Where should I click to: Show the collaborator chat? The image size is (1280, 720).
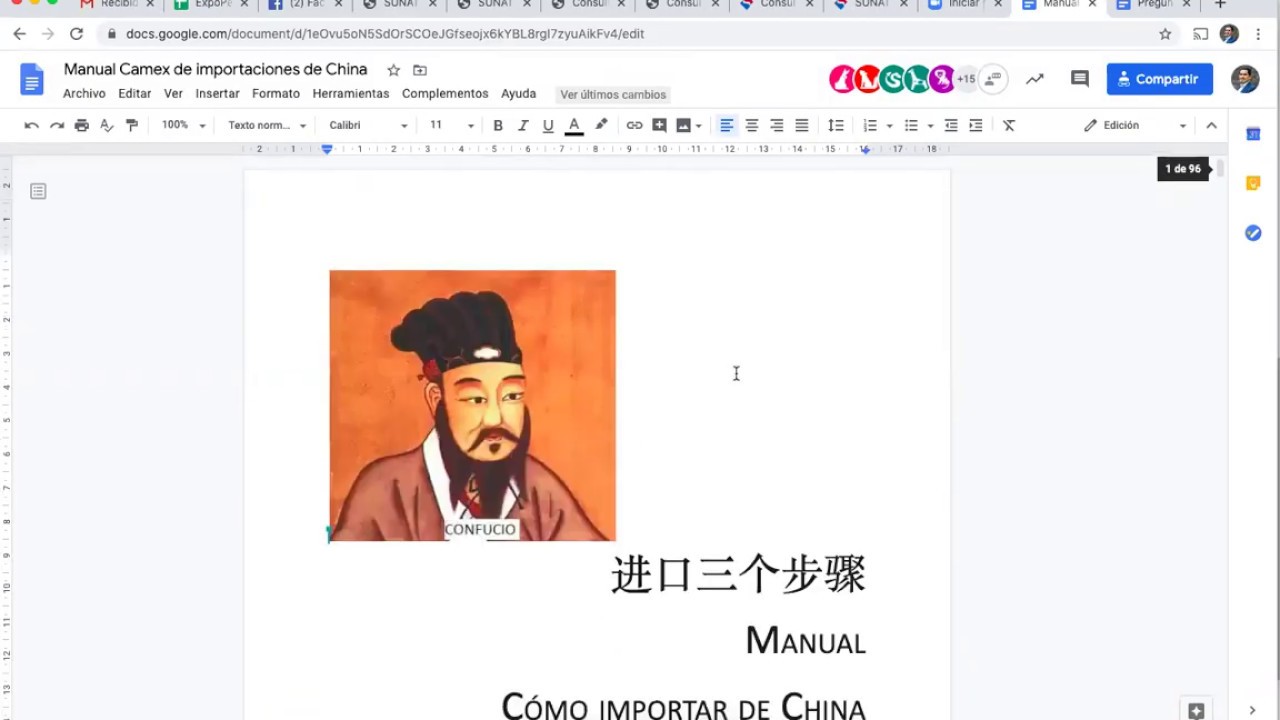point(993,79)
